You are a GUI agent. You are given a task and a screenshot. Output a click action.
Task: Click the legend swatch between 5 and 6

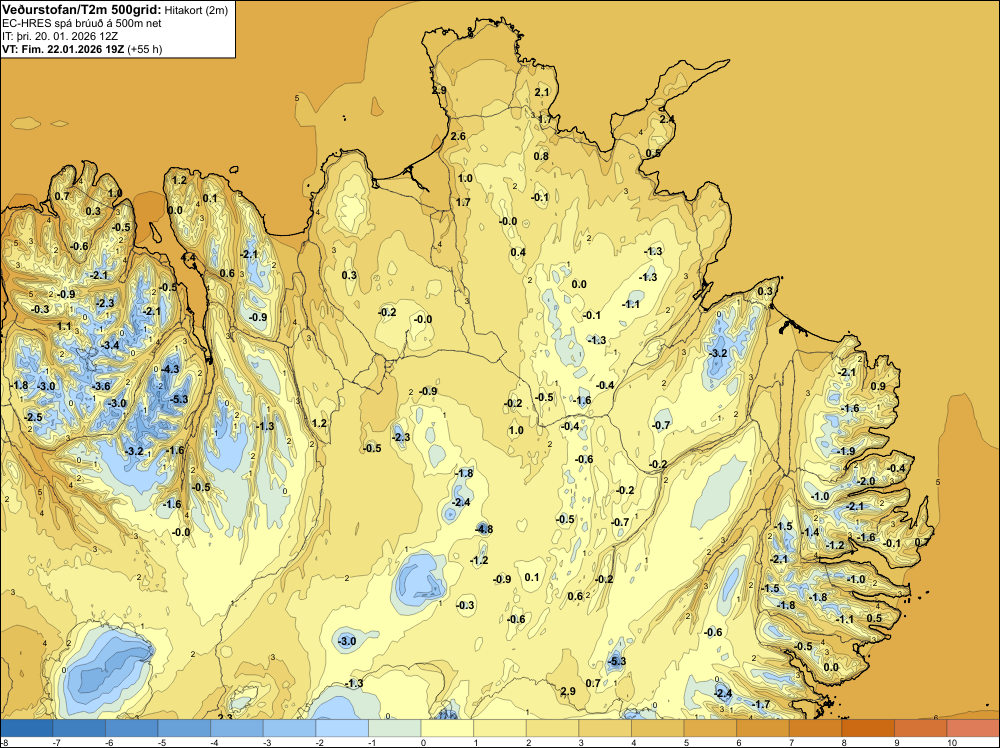(710, 728)
